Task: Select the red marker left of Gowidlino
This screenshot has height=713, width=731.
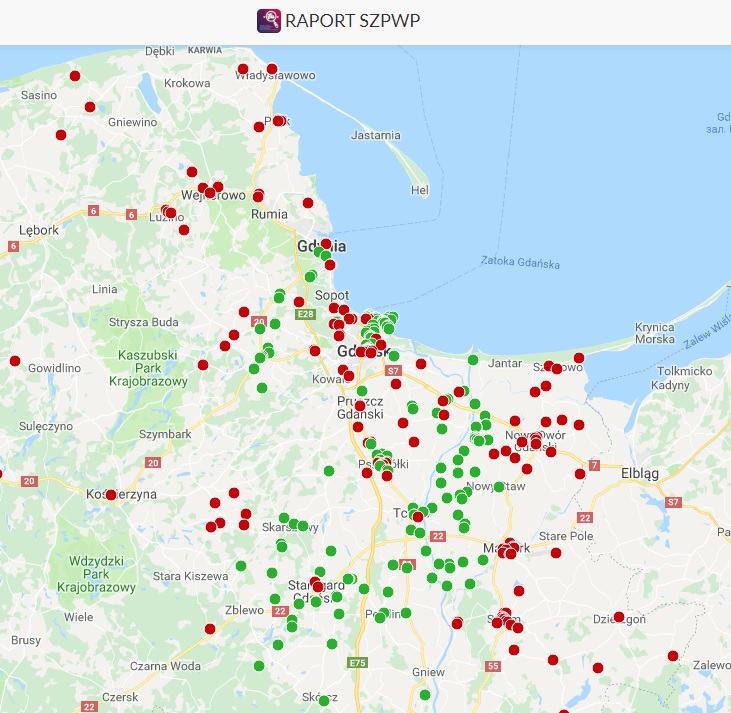Action: click(x=15, y=361)
